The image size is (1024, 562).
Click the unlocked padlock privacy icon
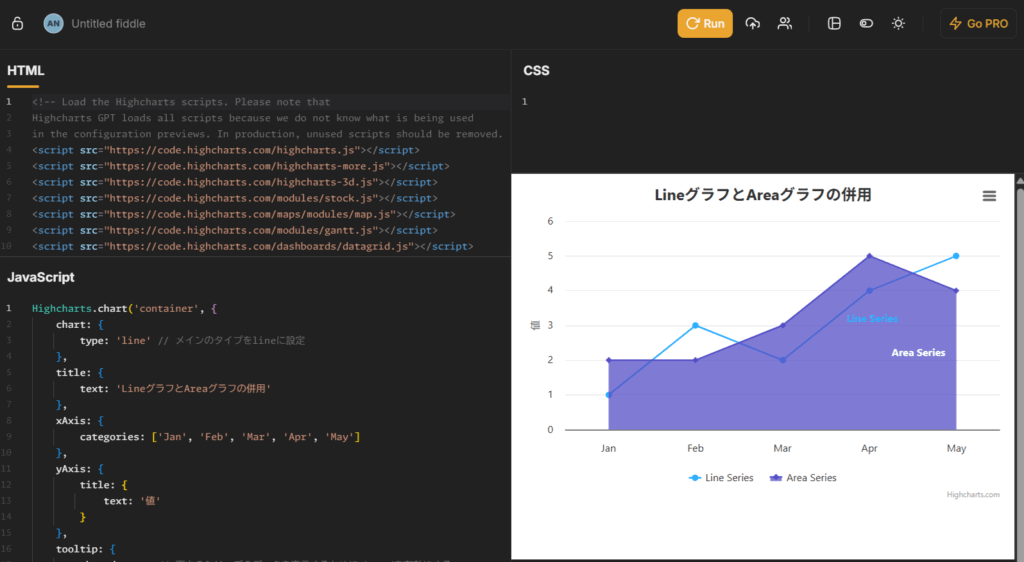(17, 23)
